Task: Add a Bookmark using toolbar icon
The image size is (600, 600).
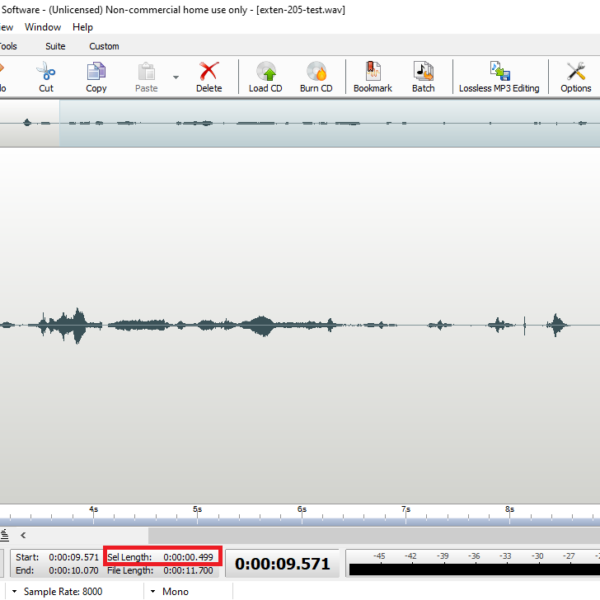Action: [372, 72]
